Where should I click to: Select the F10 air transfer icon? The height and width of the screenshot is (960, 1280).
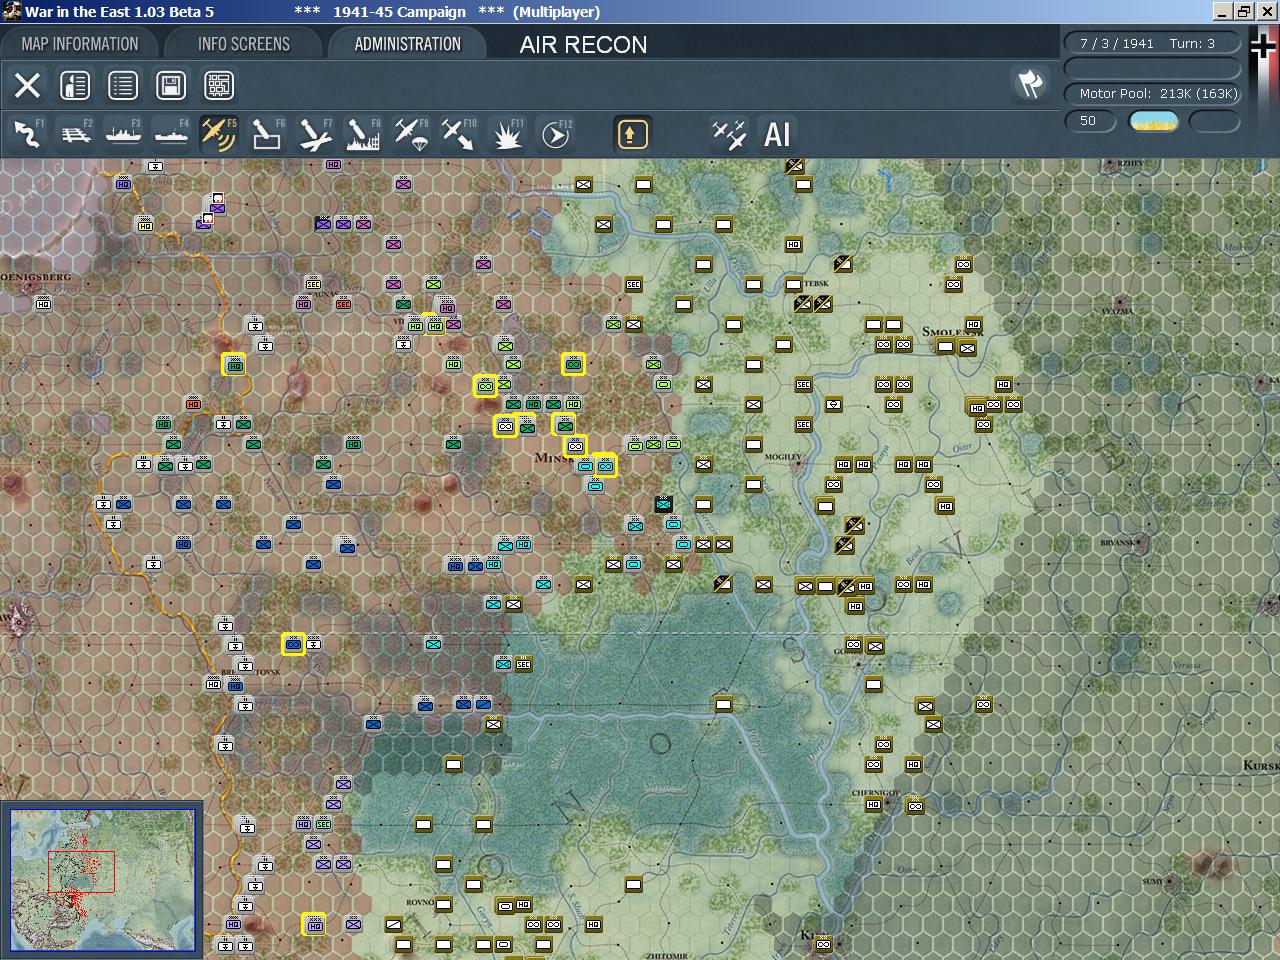pos(459,134)
